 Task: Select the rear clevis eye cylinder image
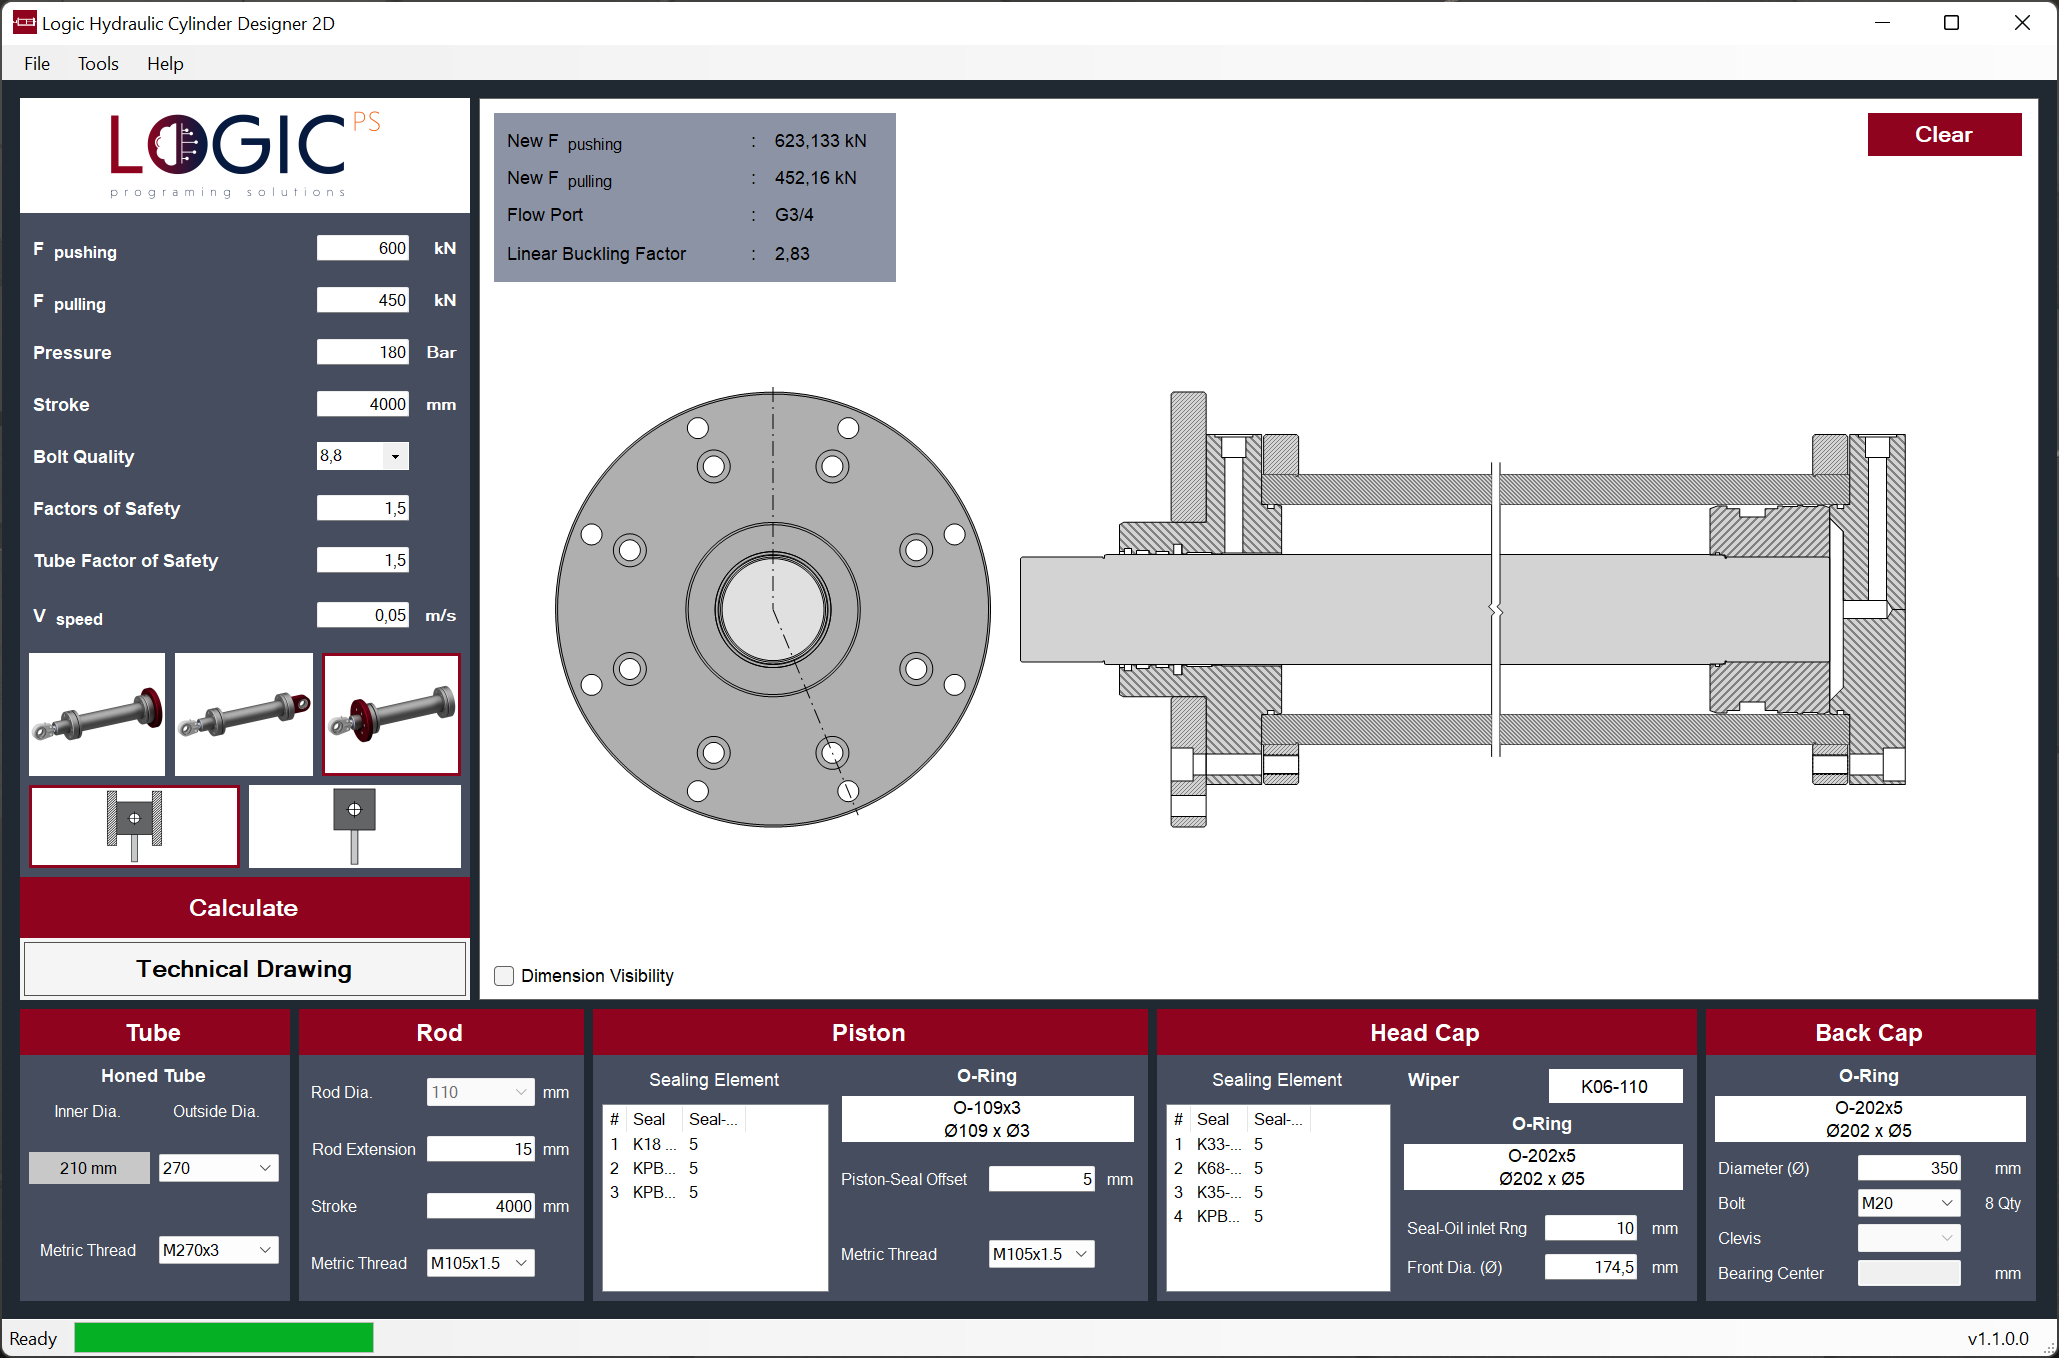coord(244,714)
